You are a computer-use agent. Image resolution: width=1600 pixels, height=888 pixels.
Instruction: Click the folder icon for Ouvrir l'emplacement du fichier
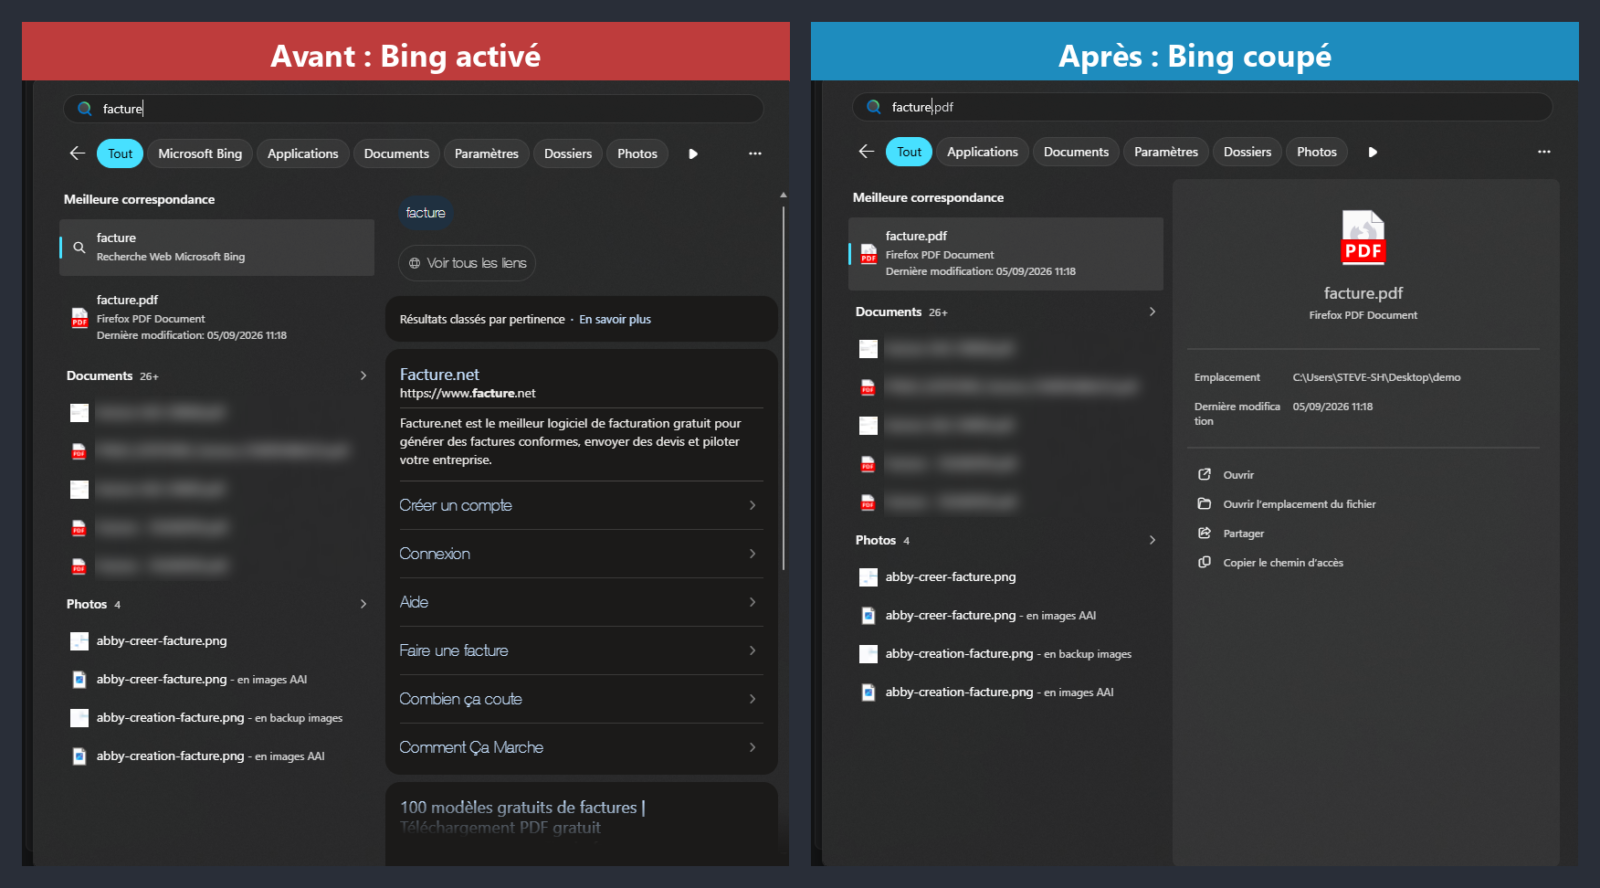coord(1205,504)
